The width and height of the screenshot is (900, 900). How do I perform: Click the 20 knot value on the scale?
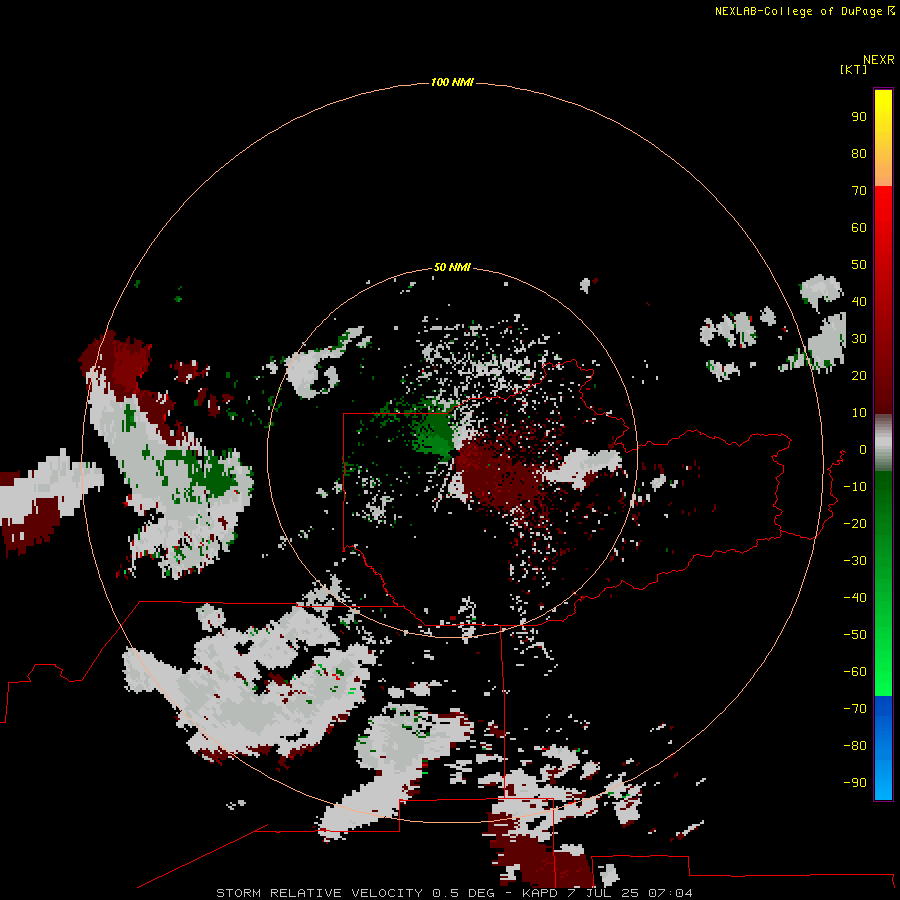pyautogui.click(x=859, y=376)
